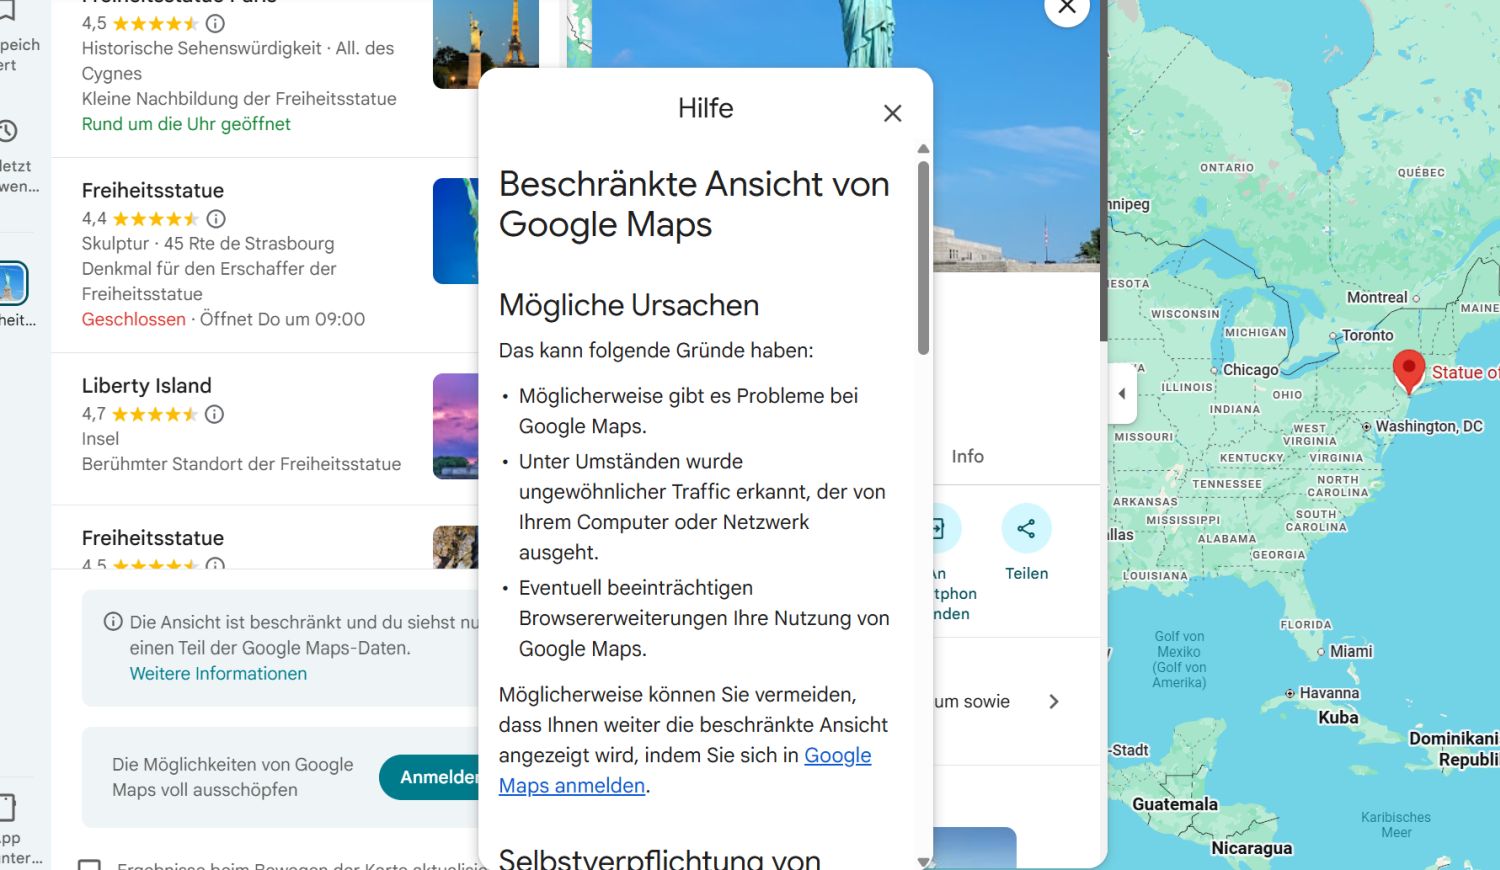
Task: Close the place panel with round X
Action: coord(1066,8)
